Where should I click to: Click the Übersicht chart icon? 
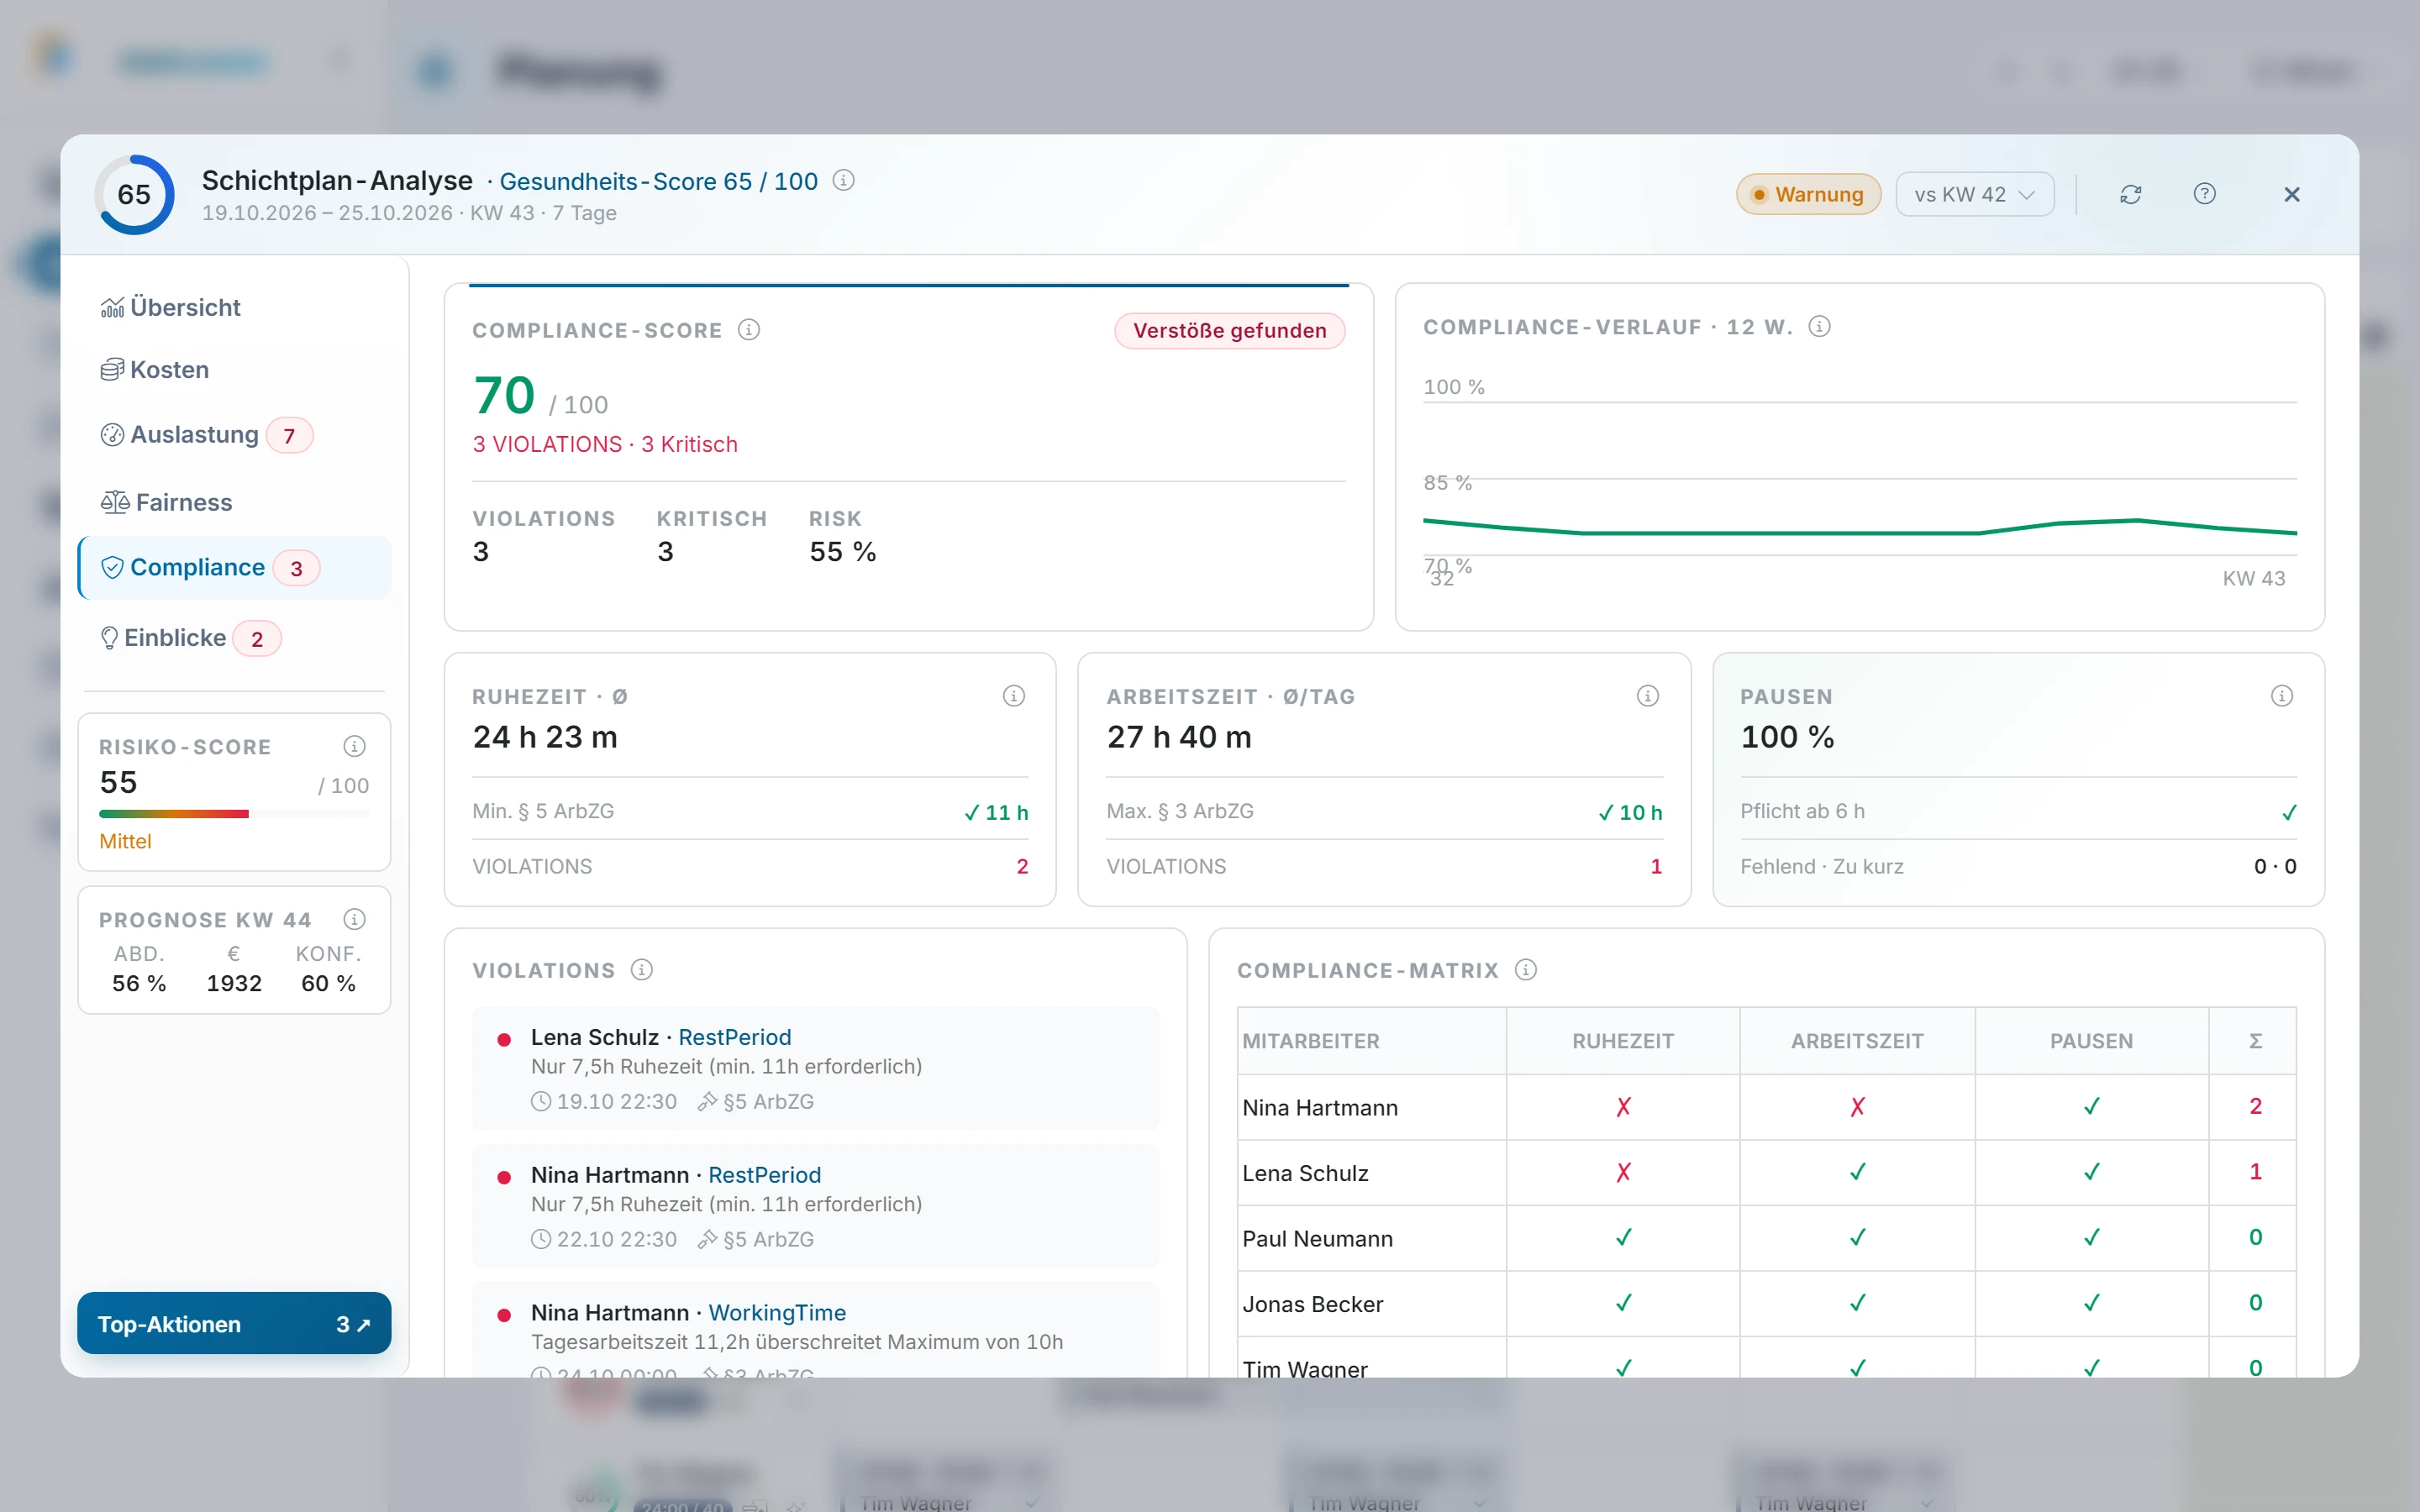coord(112,308)
